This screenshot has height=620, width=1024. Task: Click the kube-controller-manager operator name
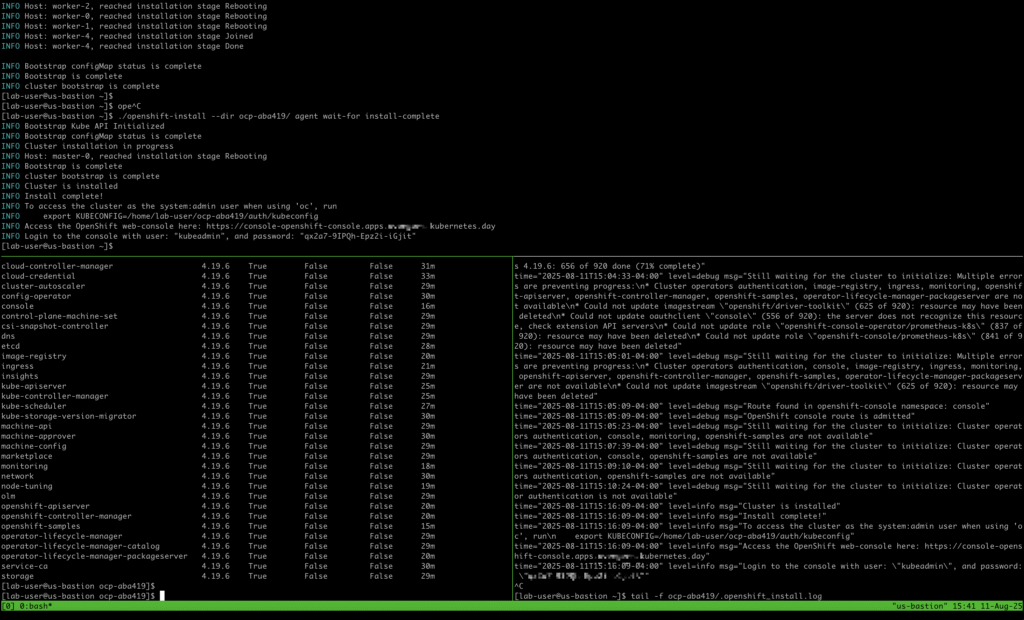tap(55, 396)
